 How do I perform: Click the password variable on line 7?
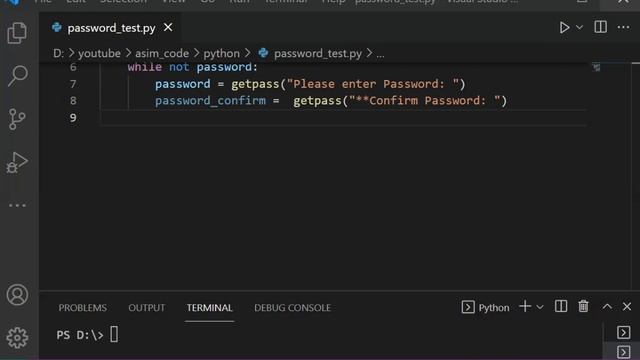[x=182, y=84]
